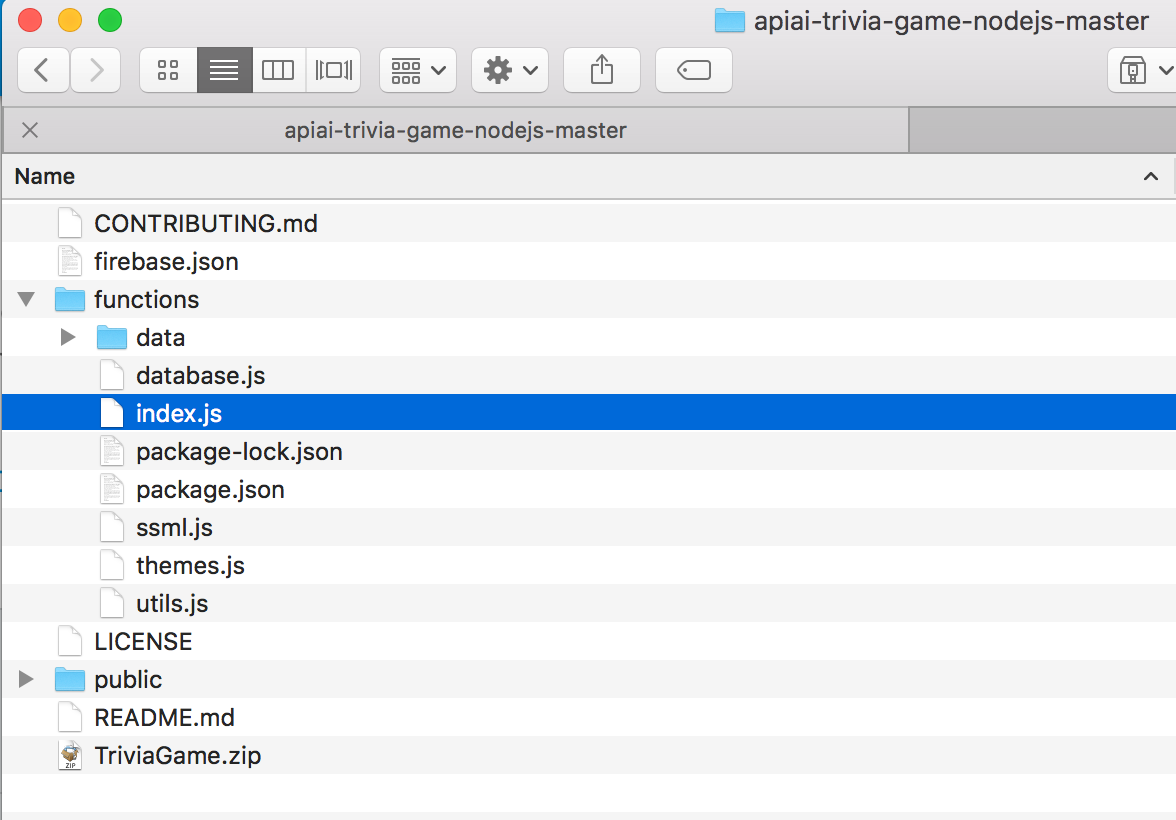This screenshot has height=820, width=1176.
Task: Expand the public folder
Action: click(x=26, y=680)
